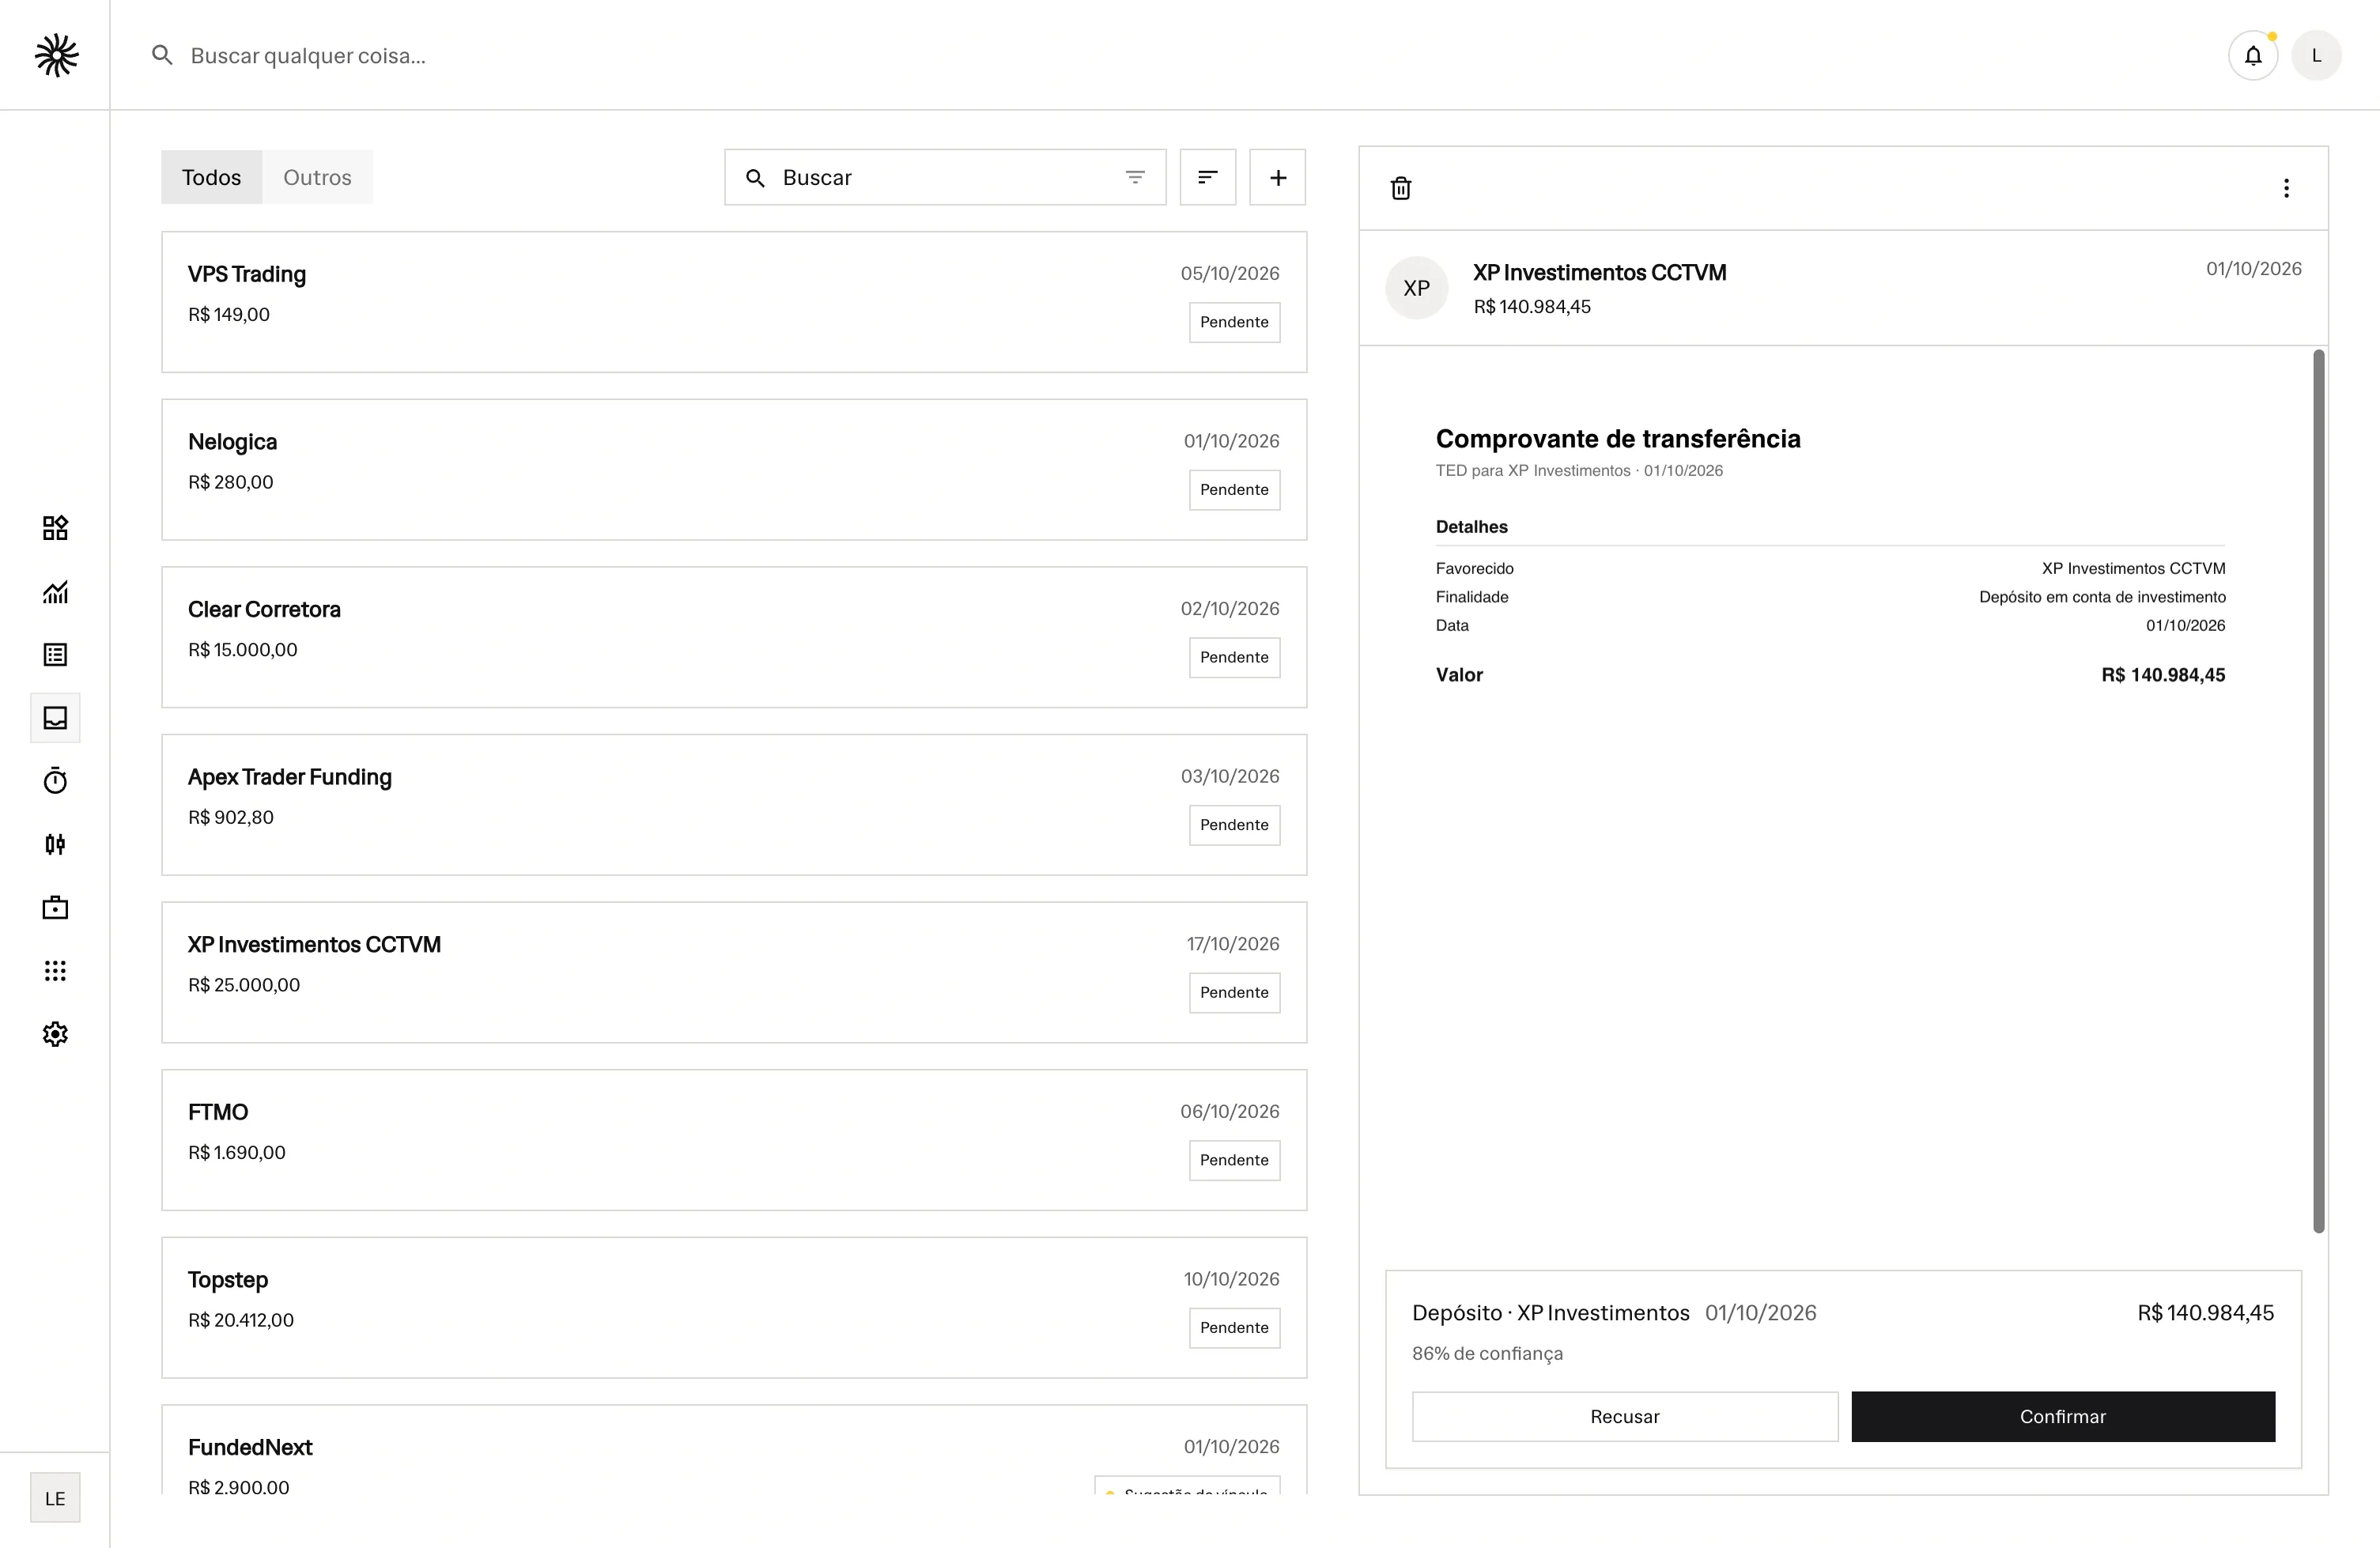Open the Clear Corretora item
Image resolution: width=2380 pixels, height=1548 pixels.
(x=734, y=637)
